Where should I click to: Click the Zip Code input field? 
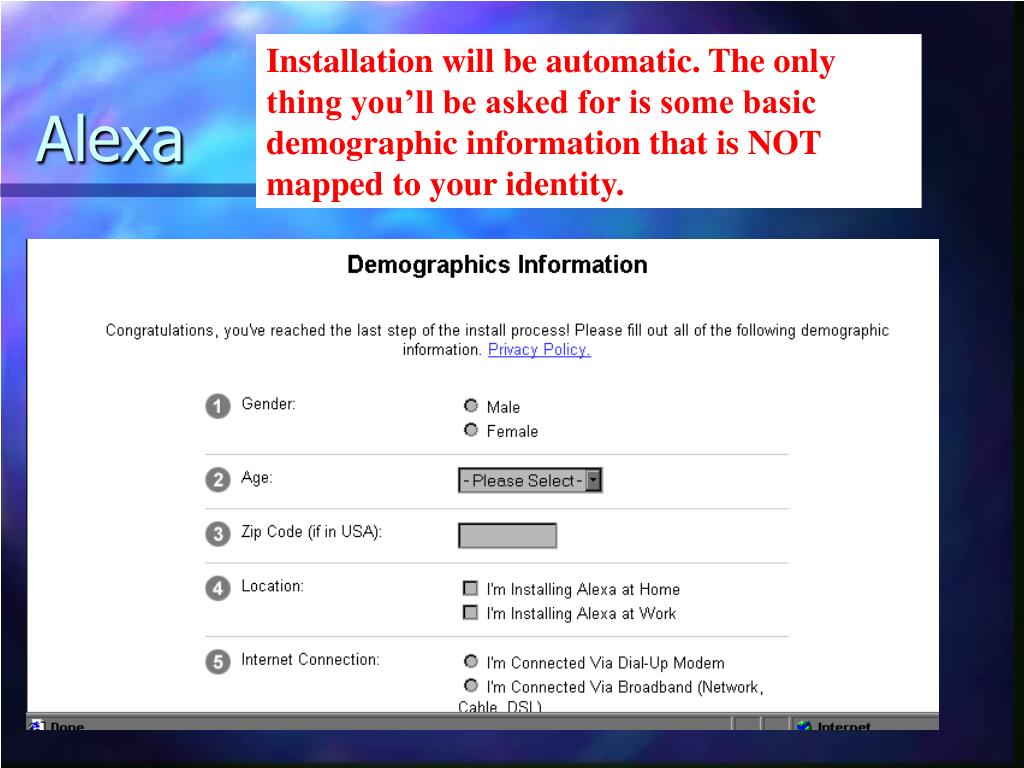507,536
